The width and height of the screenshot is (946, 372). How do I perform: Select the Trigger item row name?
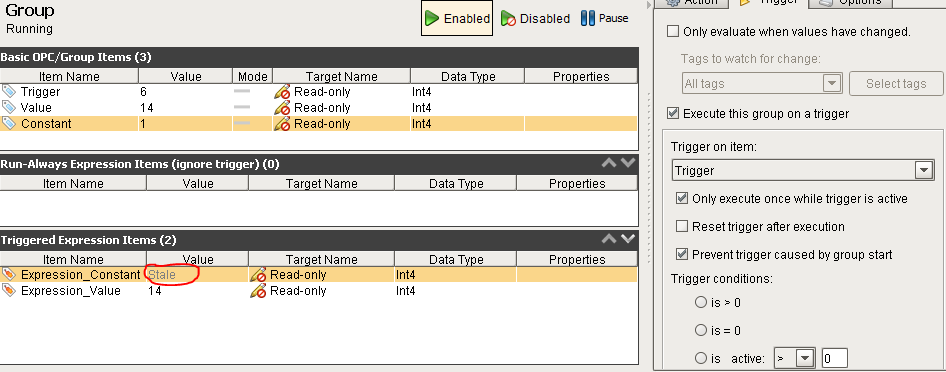[40, 92]
